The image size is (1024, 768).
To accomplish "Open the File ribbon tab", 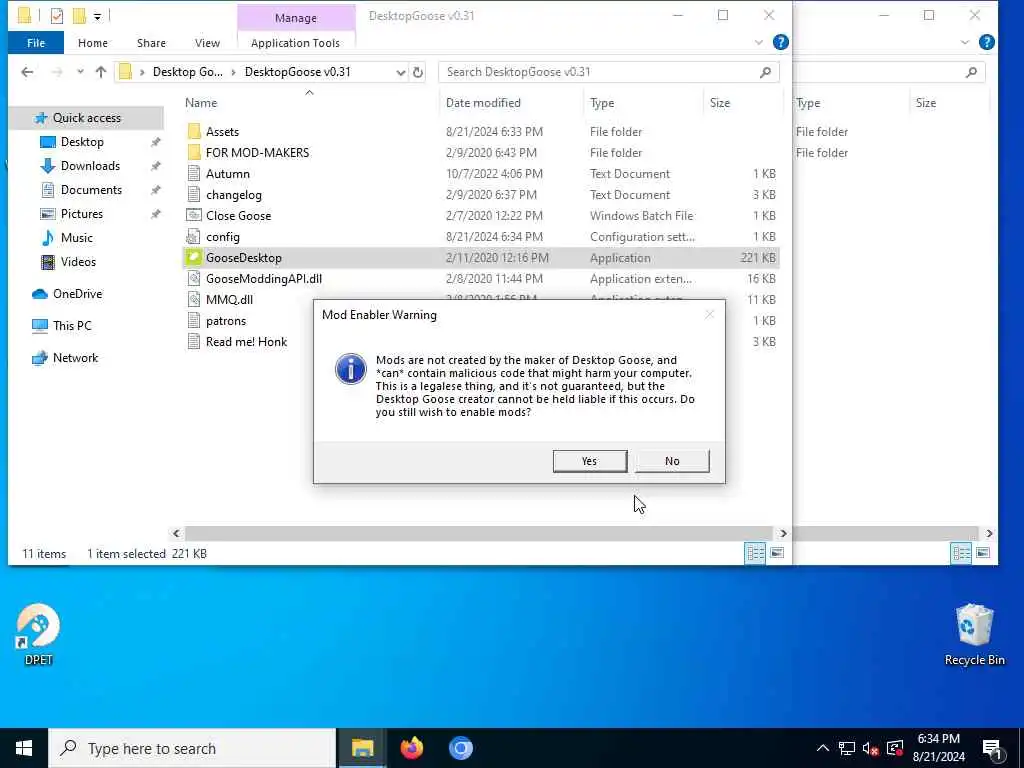I will point(36,43).
